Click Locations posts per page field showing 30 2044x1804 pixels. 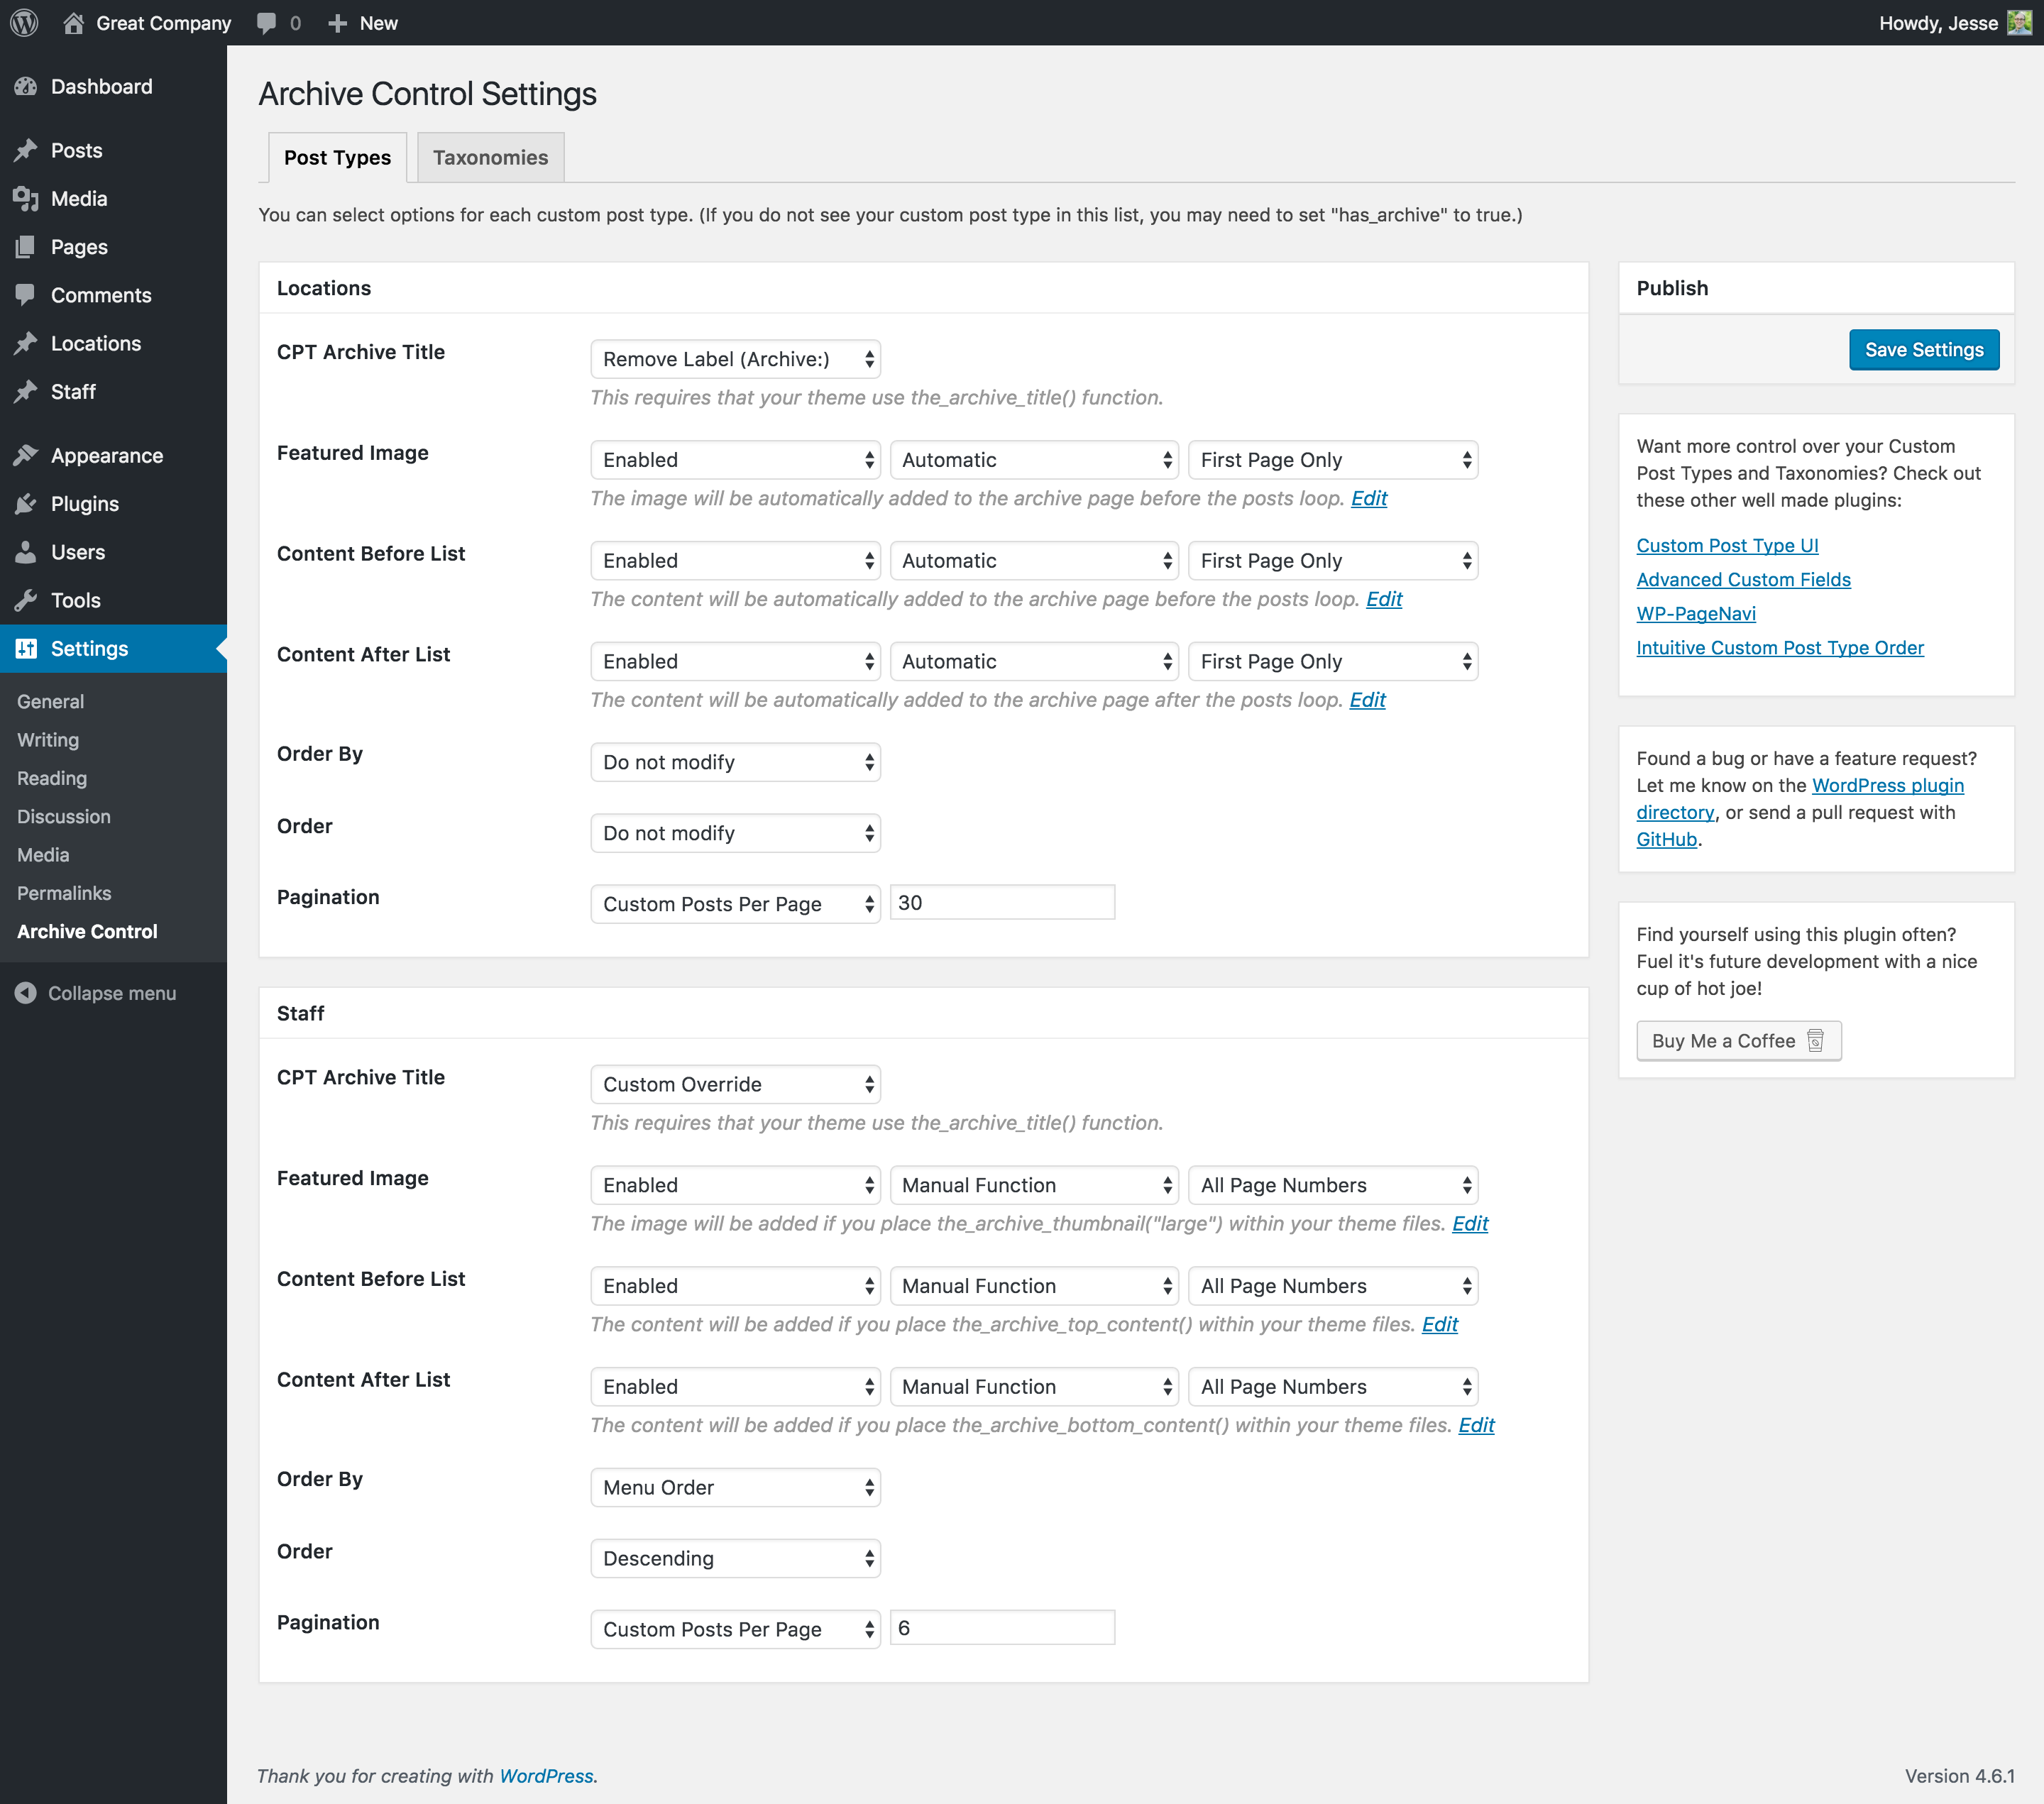pyautogui.click(x=1002, y=903)
